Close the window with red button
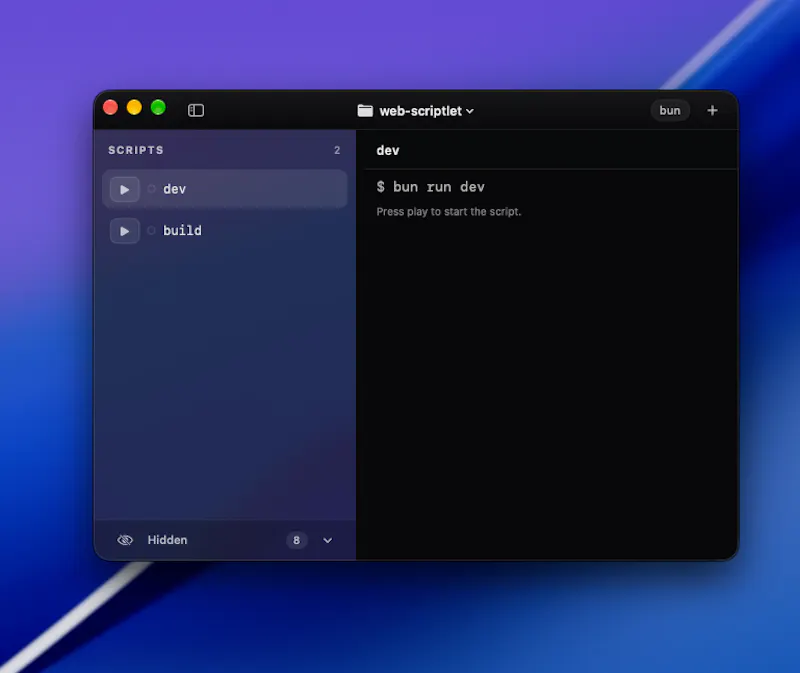Viewport: 800px width, 673px height. (x=111, y=107)
